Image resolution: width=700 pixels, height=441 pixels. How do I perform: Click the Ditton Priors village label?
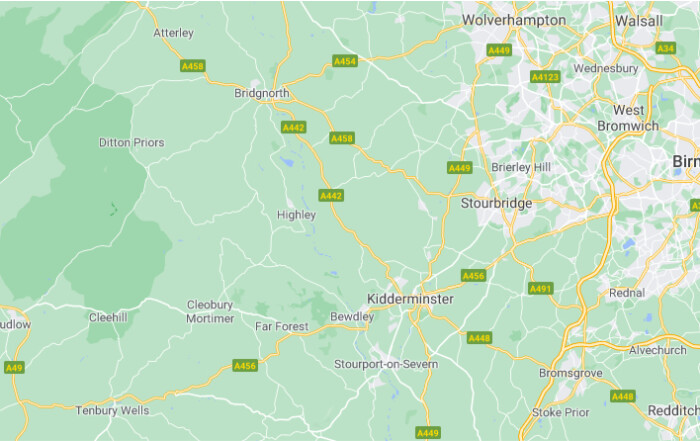click(132, 142)
